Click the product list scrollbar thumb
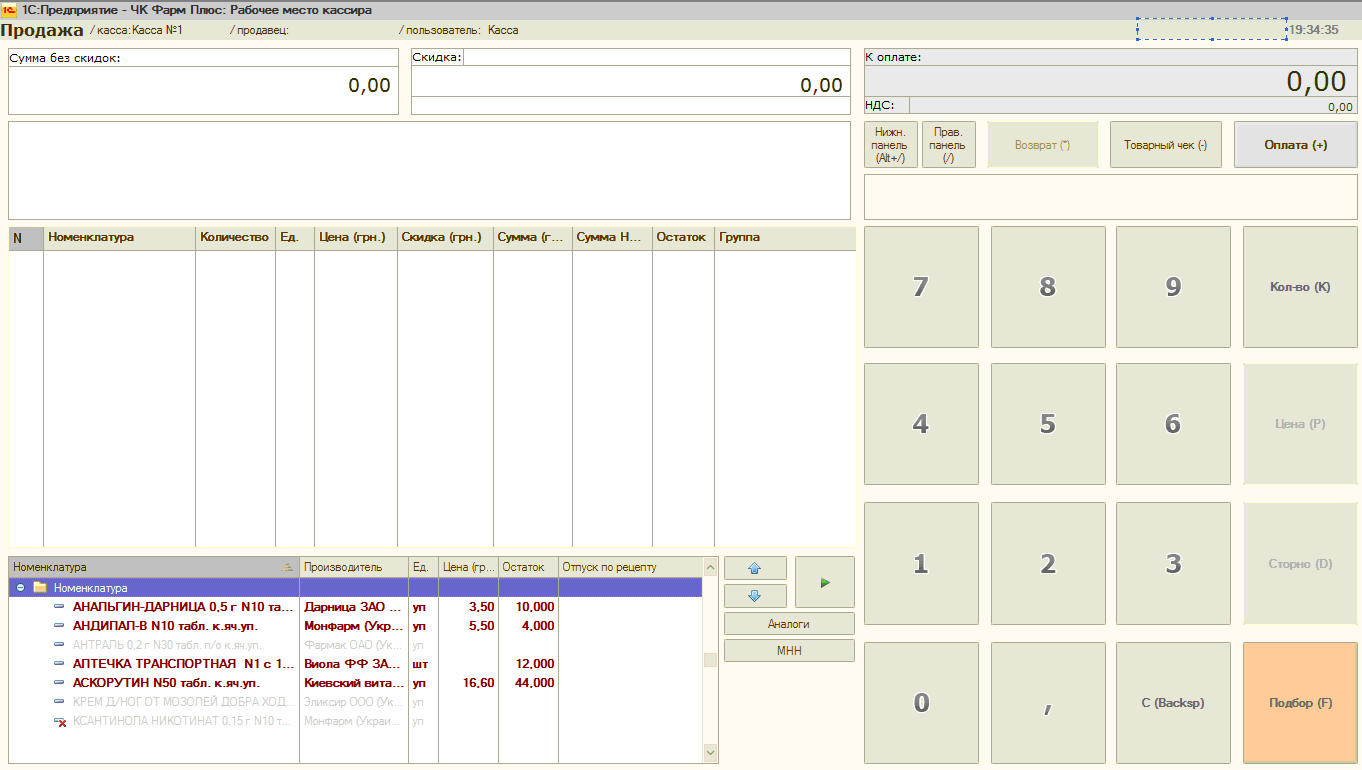The image size is (1362, 770). pos(711,660)
